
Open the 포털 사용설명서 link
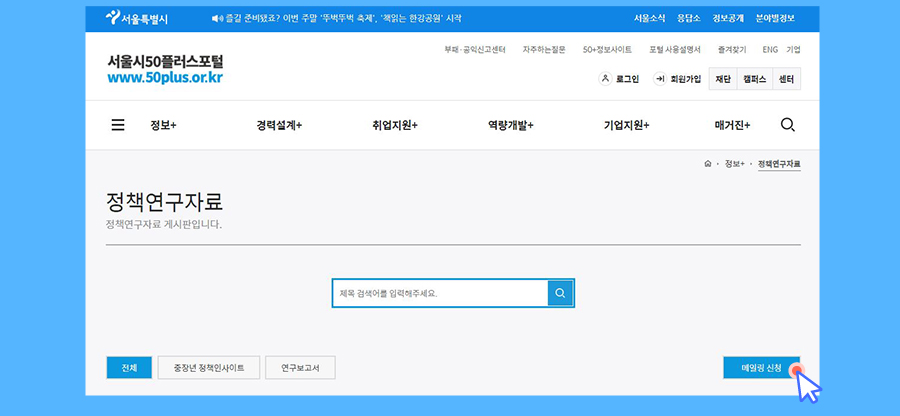pyautogui.click(x=675, y=50)
